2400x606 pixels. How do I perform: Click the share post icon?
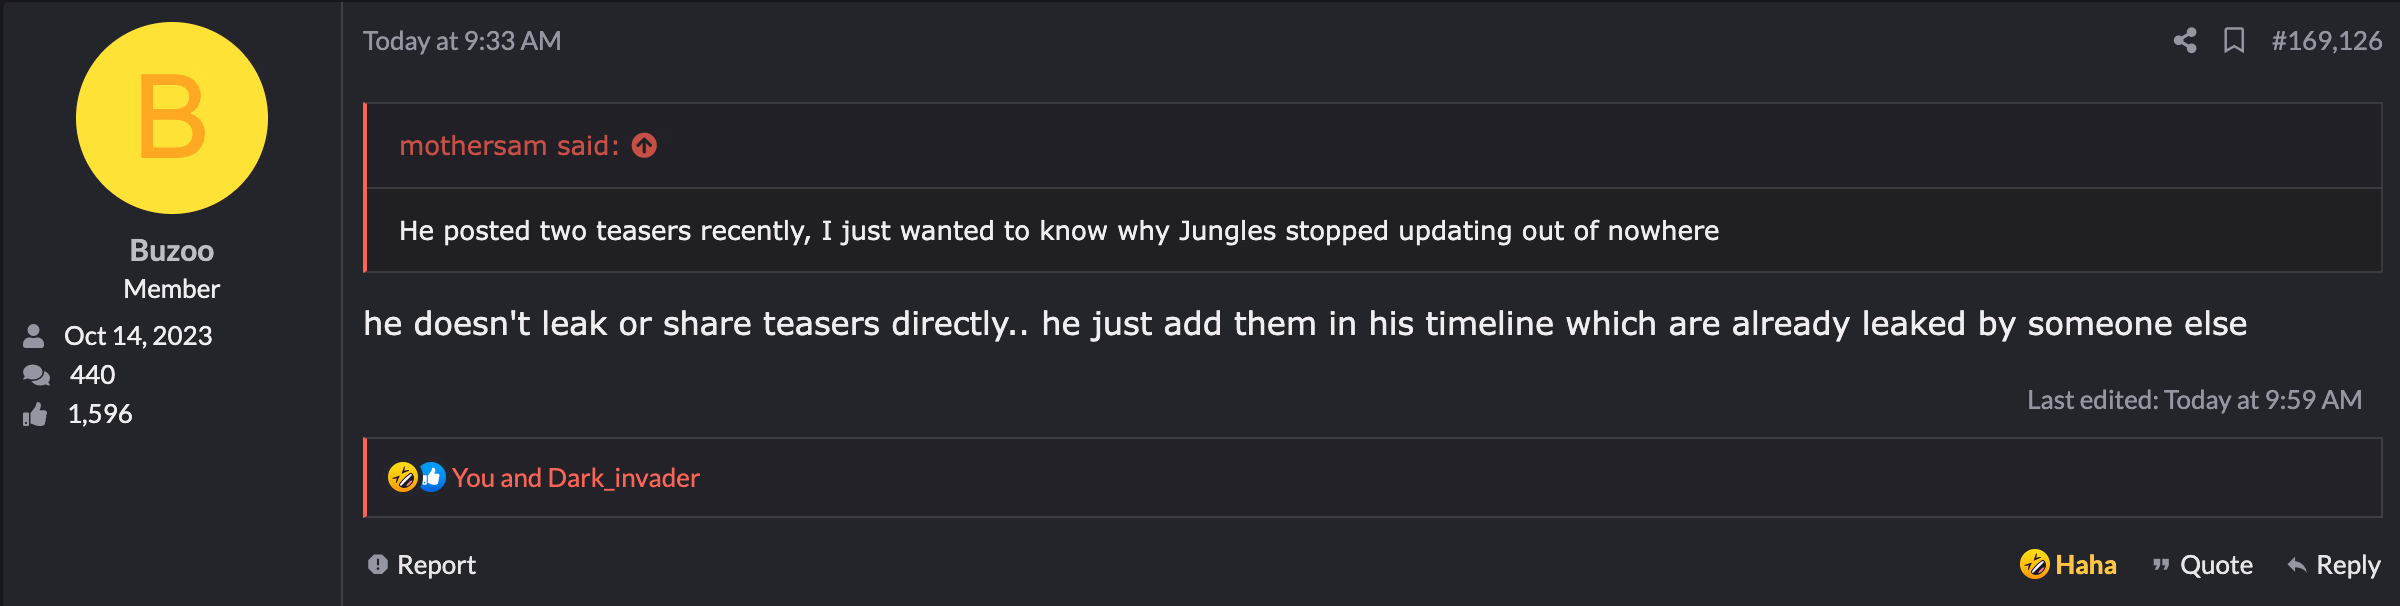[x=2185, y=41]
